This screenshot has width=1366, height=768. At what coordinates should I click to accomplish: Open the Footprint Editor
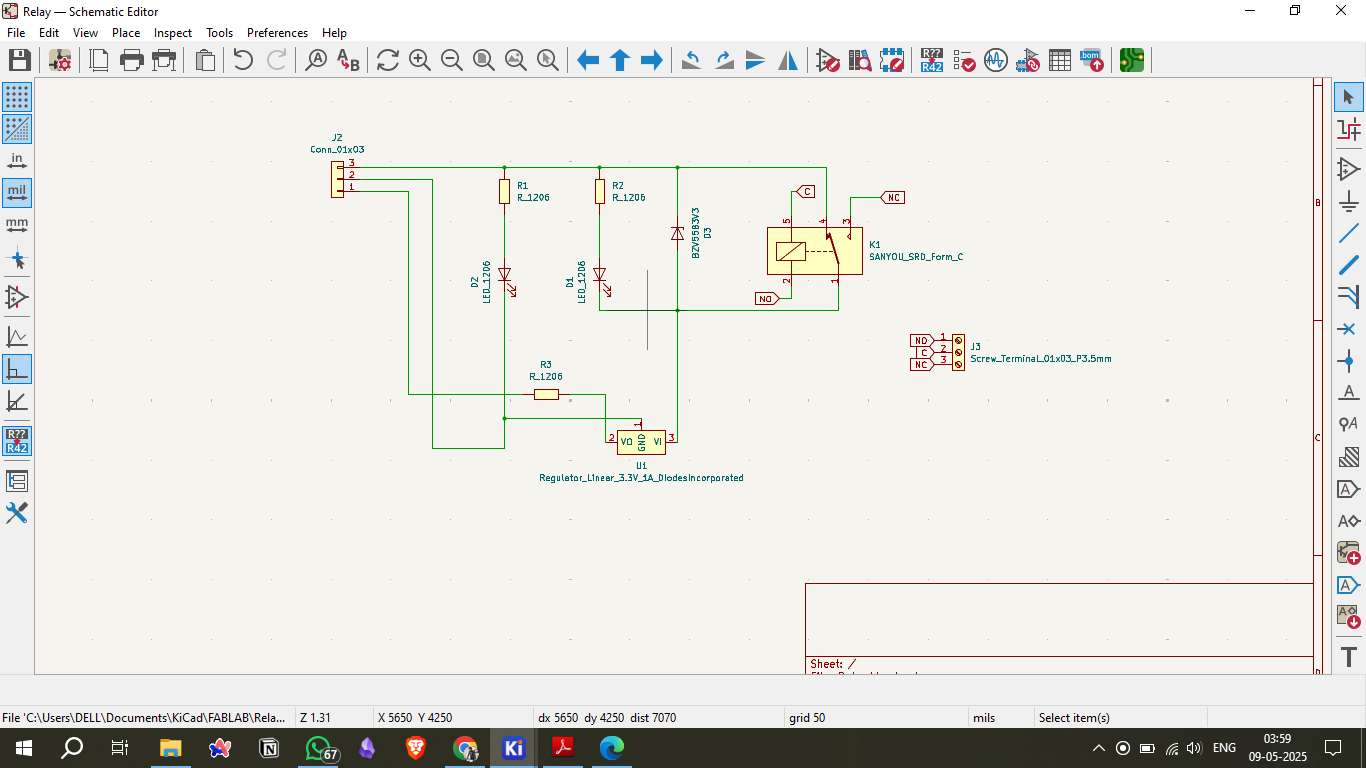[892, 60]
